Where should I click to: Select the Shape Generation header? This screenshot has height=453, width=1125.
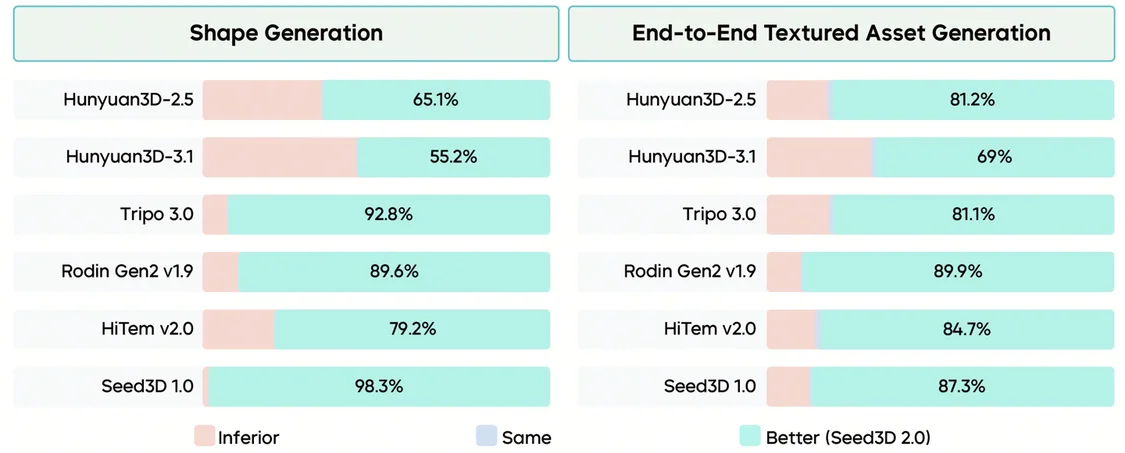point(286,33)
